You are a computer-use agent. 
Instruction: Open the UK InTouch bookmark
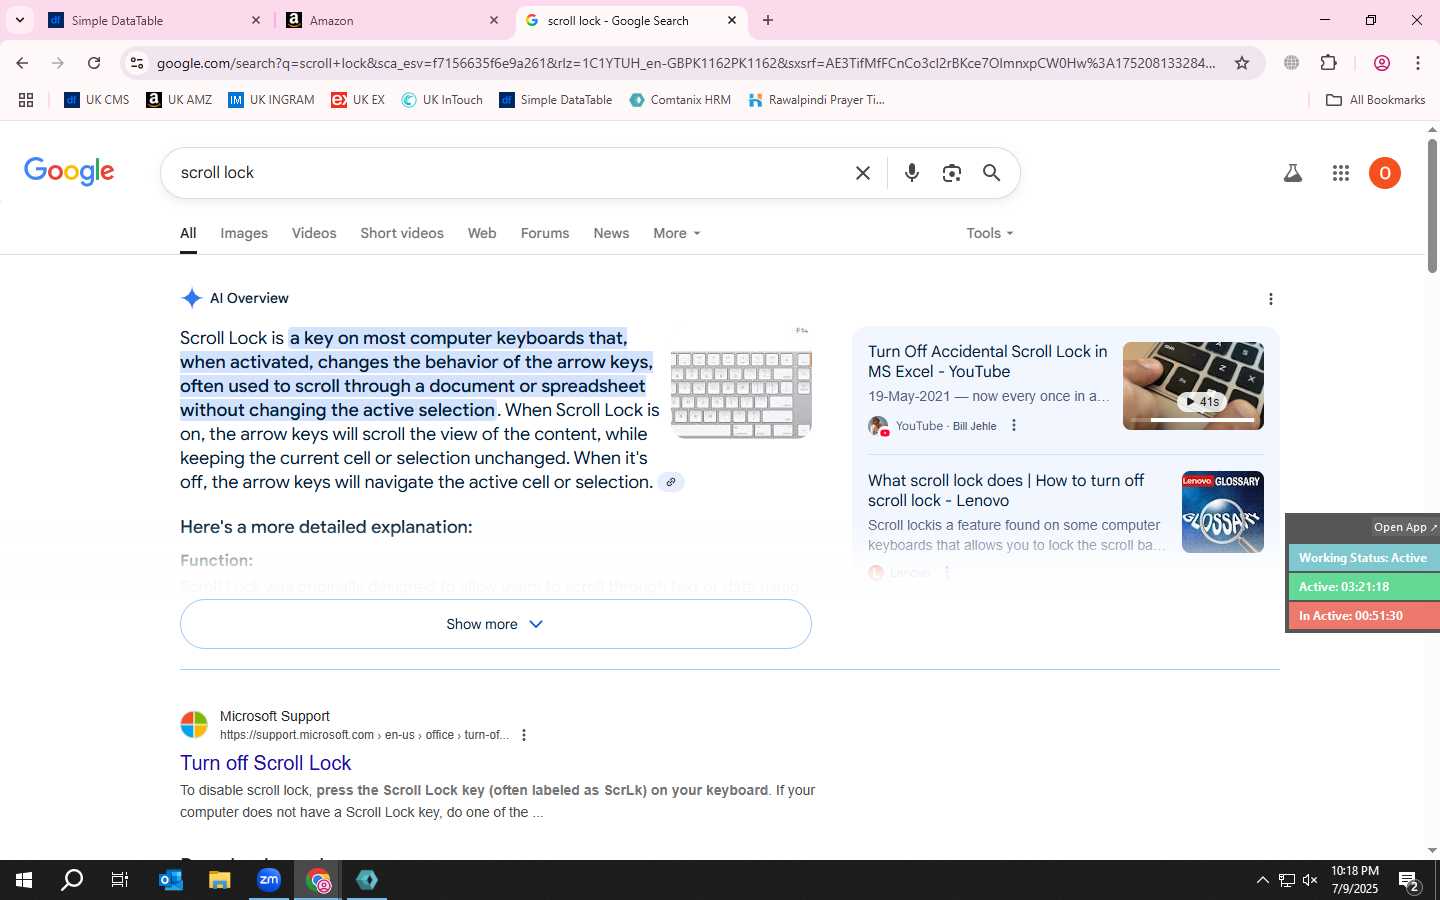pyautogui.click(x=442, y=100)
